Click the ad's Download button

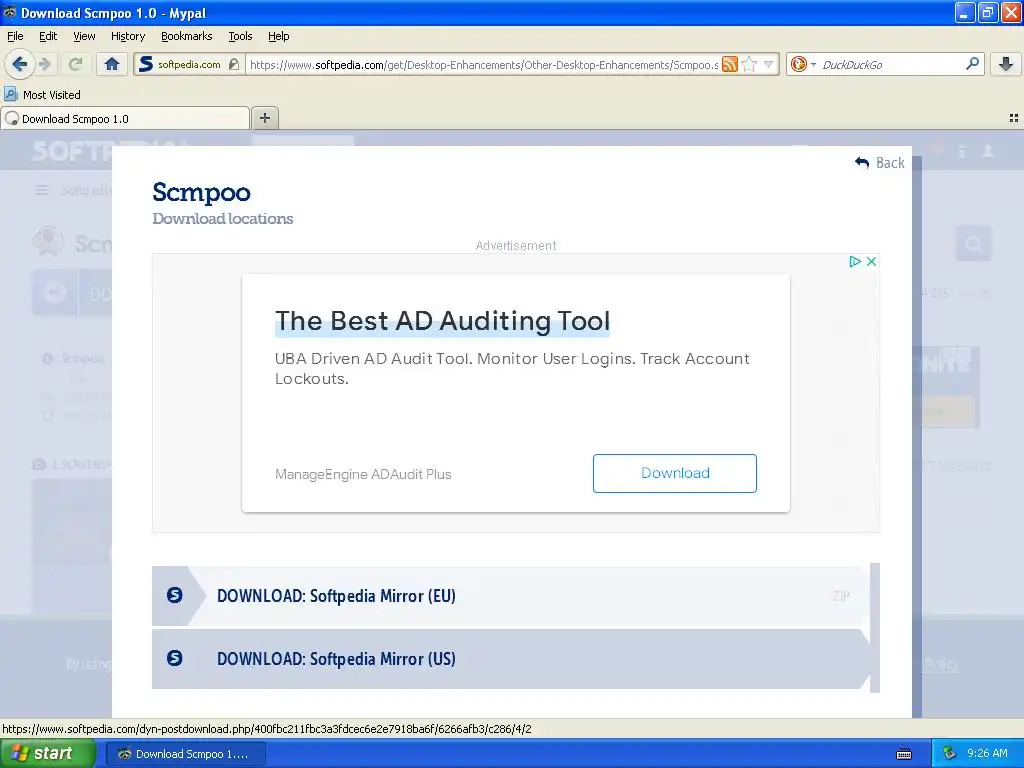[x=675, y=473]
